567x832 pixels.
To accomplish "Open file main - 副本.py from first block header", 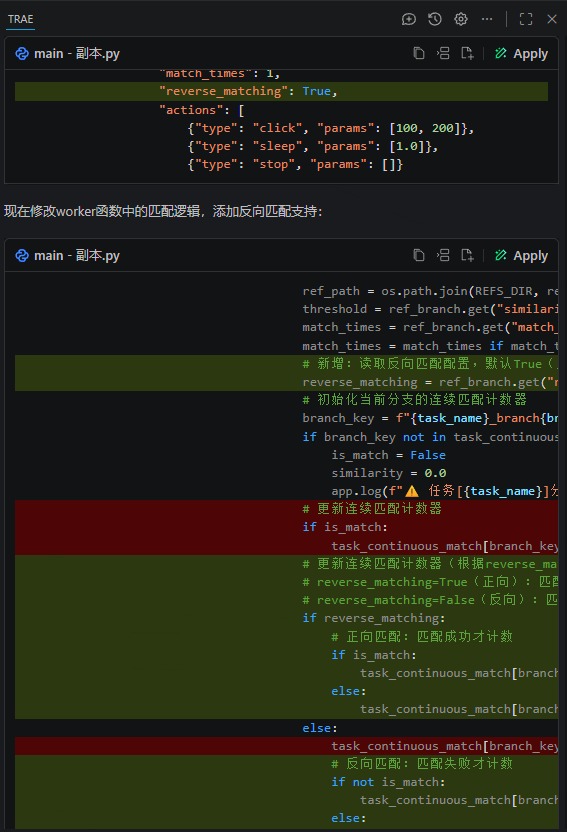I will pyautogui.click(x=77, y=53).
